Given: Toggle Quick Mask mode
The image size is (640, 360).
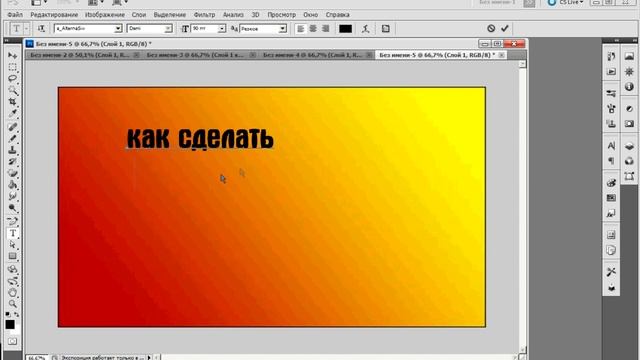Looking at the screenshot, I should pos(13,341).
